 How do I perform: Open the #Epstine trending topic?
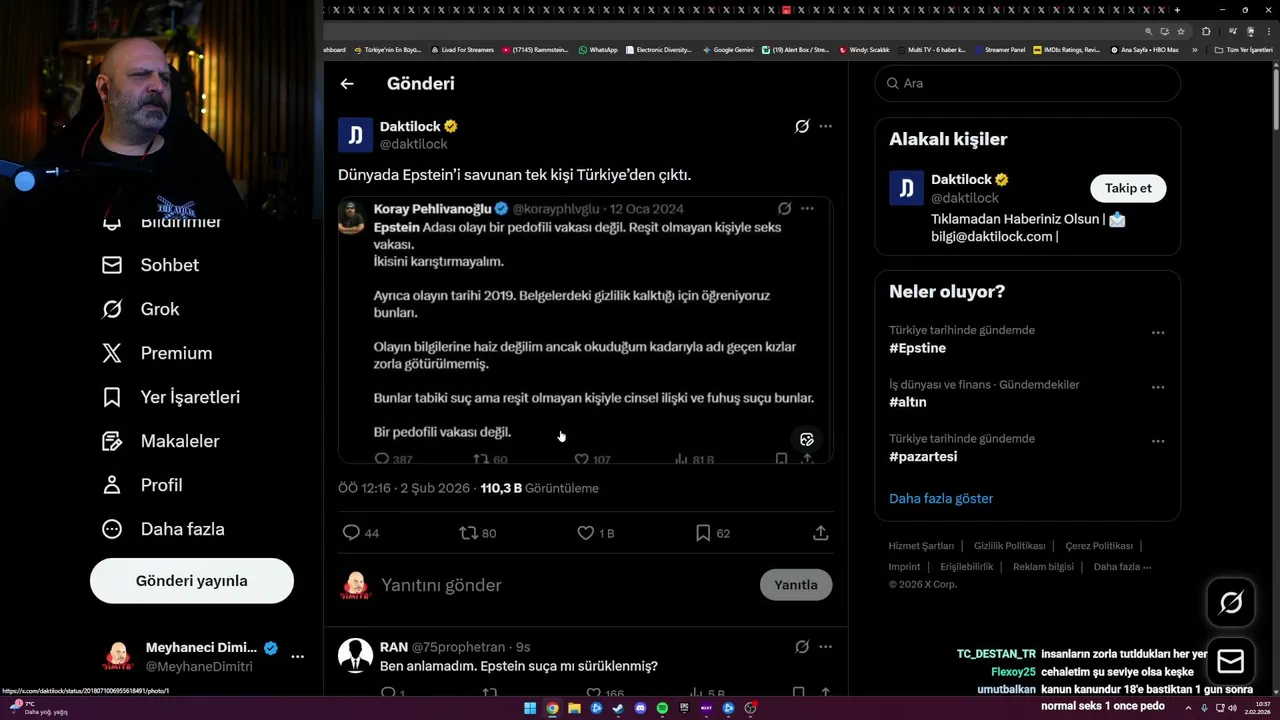[917, 348]
